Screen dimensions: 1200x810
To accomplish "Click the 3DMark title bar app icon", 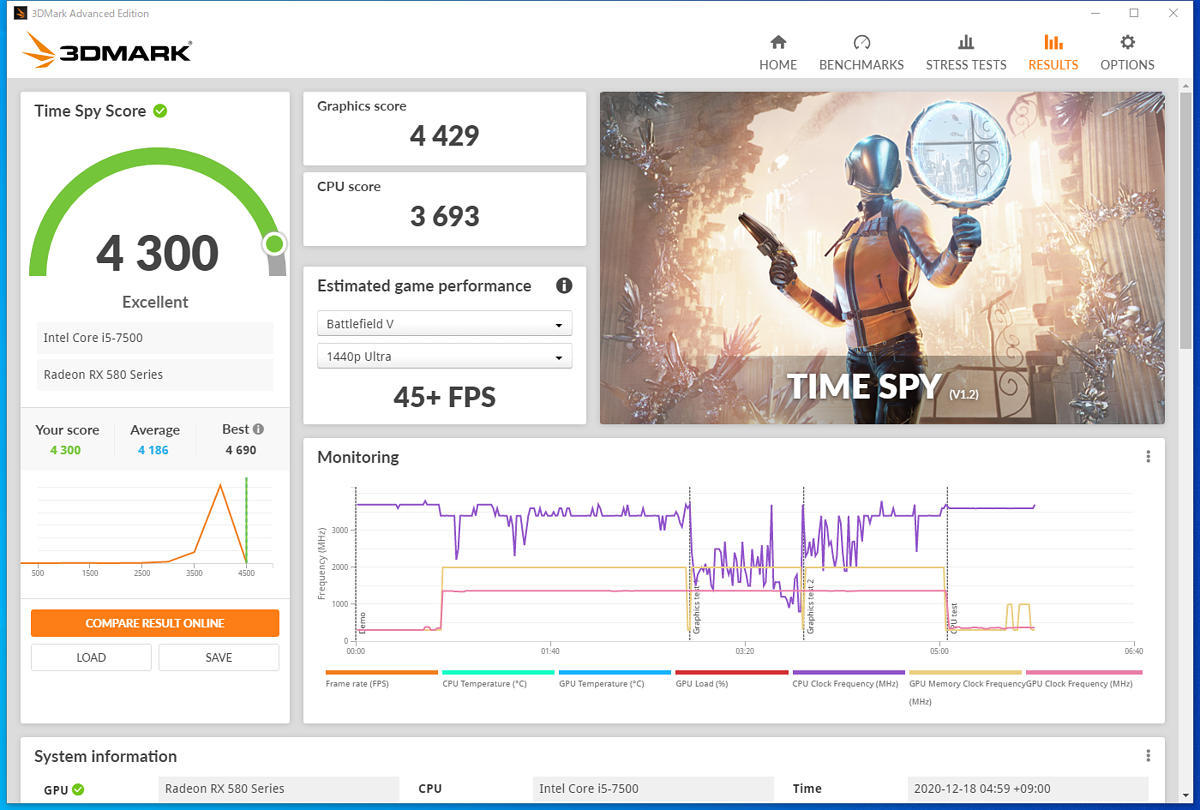I will [x=20, y=13].
